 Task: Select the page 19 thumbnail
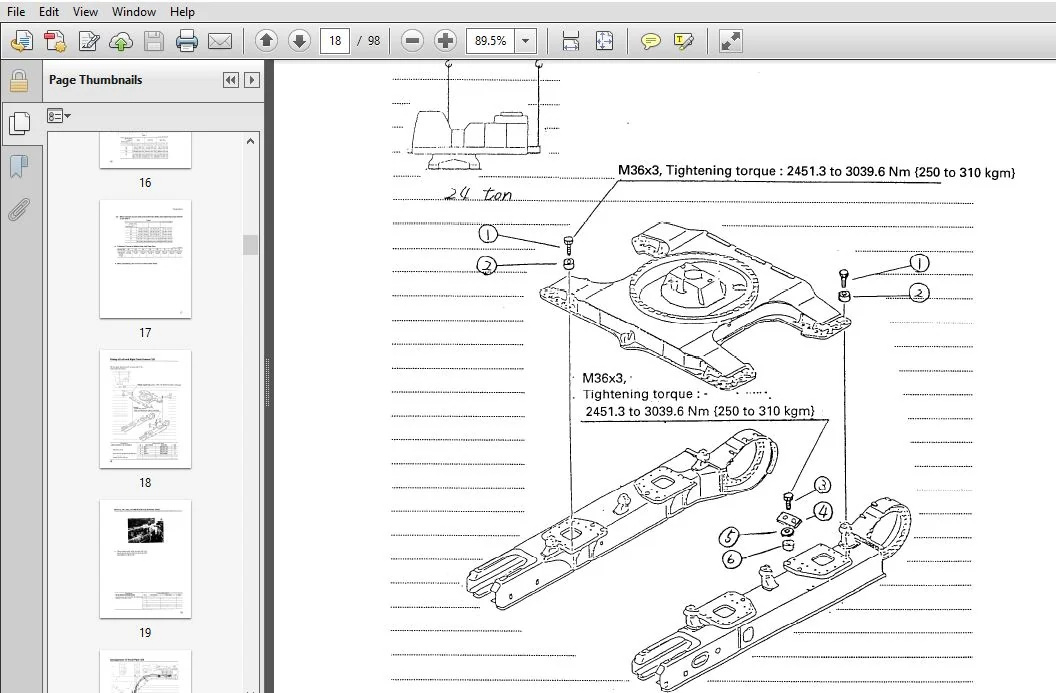tap(145, 559)
